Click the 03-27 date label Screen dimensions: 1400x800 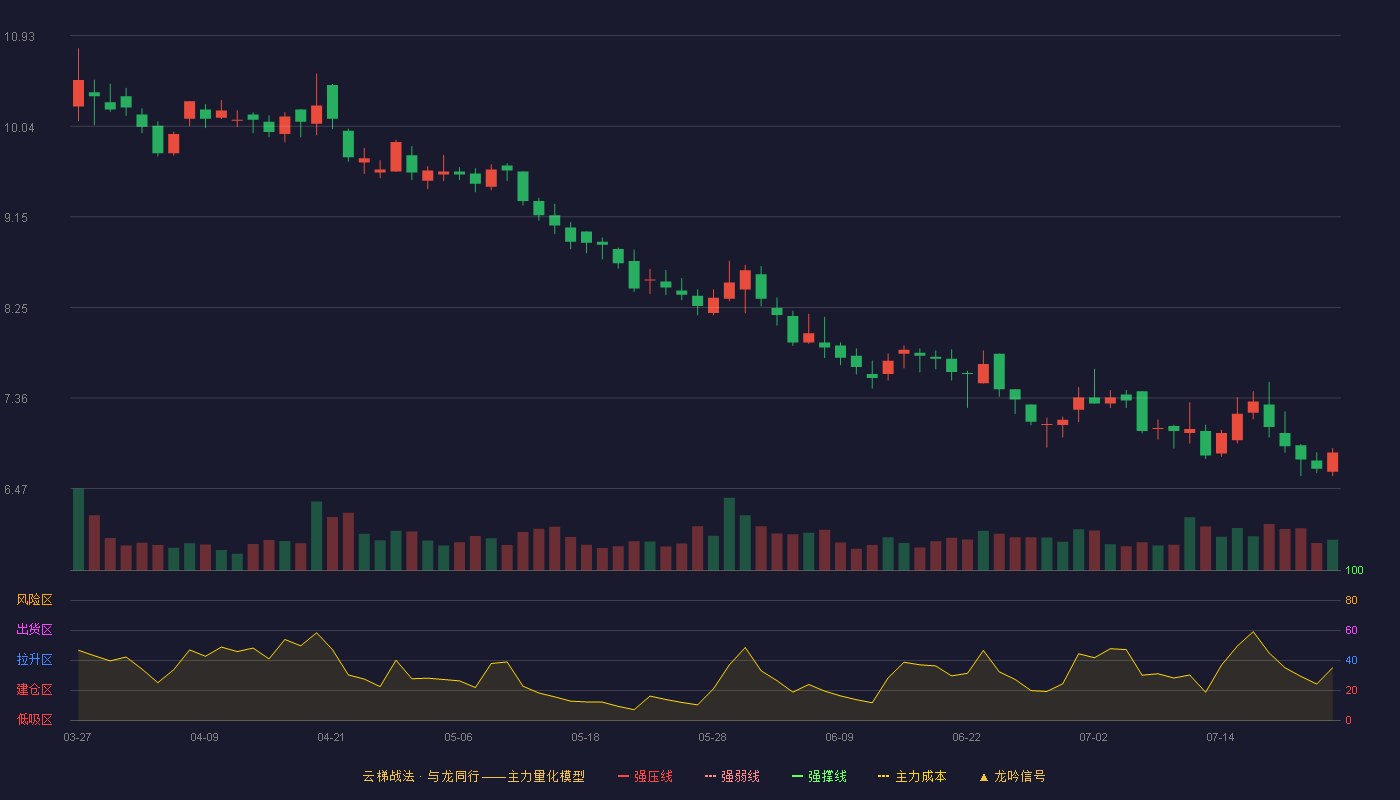point(77,737)
